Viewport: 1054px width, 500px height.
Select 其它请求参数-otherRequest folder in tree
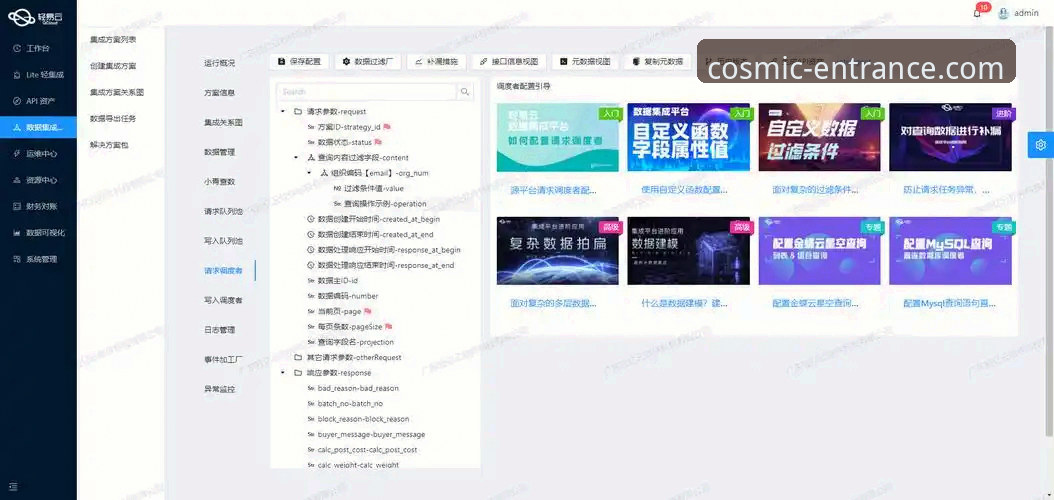pos(354,357)
